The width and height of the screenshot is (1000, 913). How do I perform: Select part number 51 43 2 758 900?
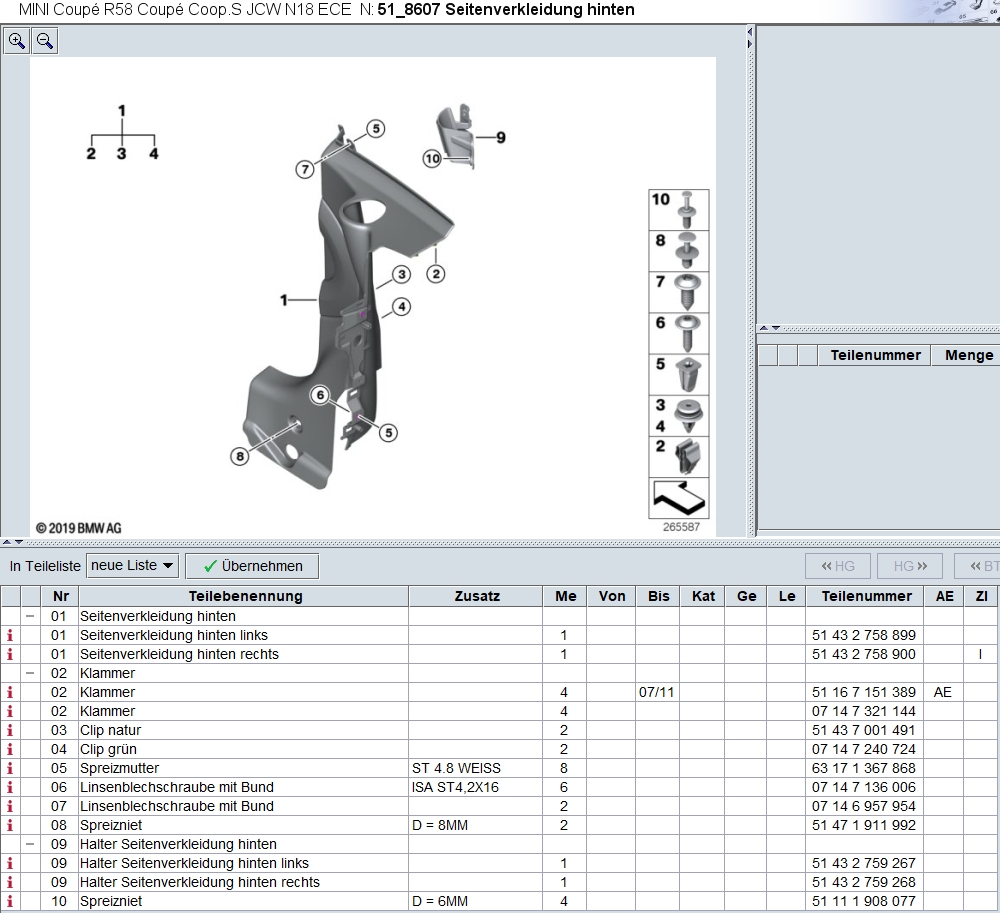863,654
